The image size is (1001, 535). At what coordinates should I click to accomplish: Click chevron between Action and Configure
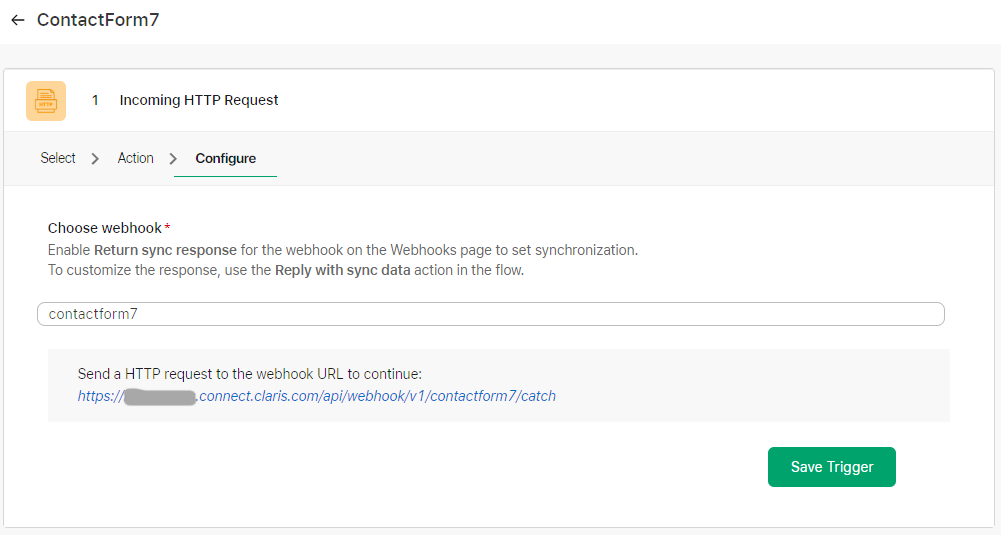pyautogui.click(x=173, y=158)
